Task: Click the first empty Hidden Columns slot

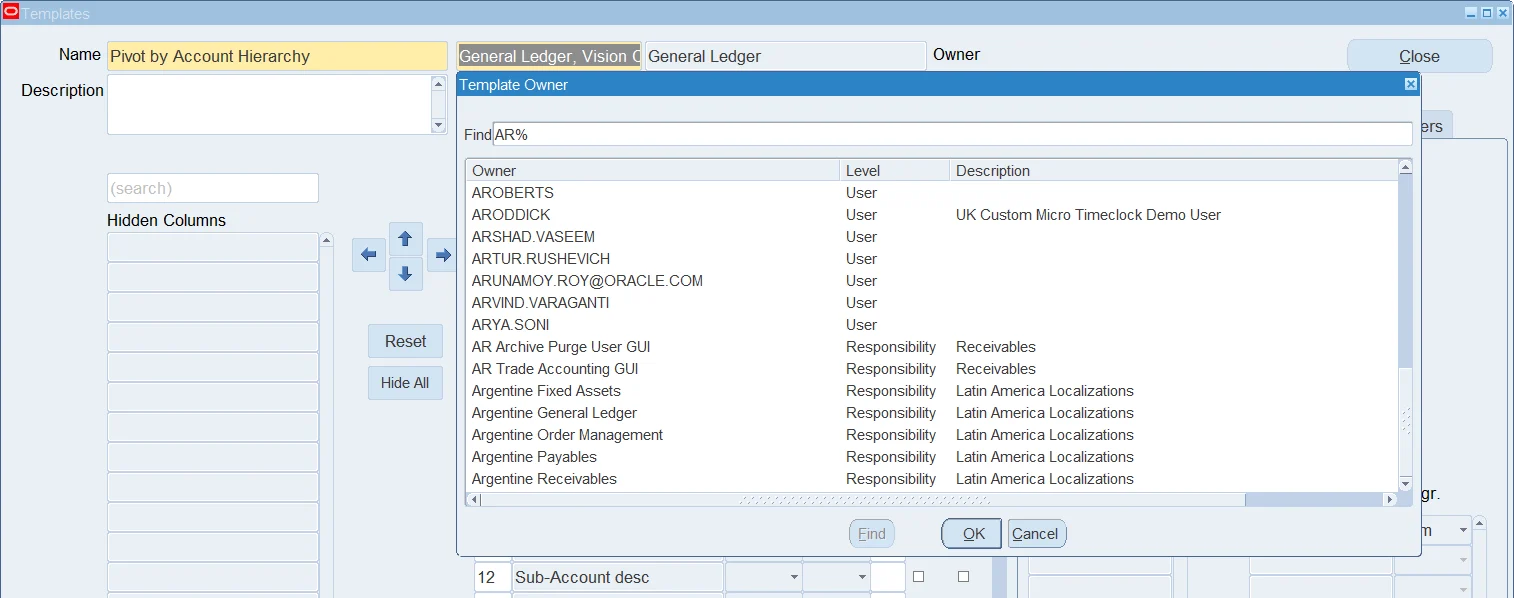Action: 213,247
